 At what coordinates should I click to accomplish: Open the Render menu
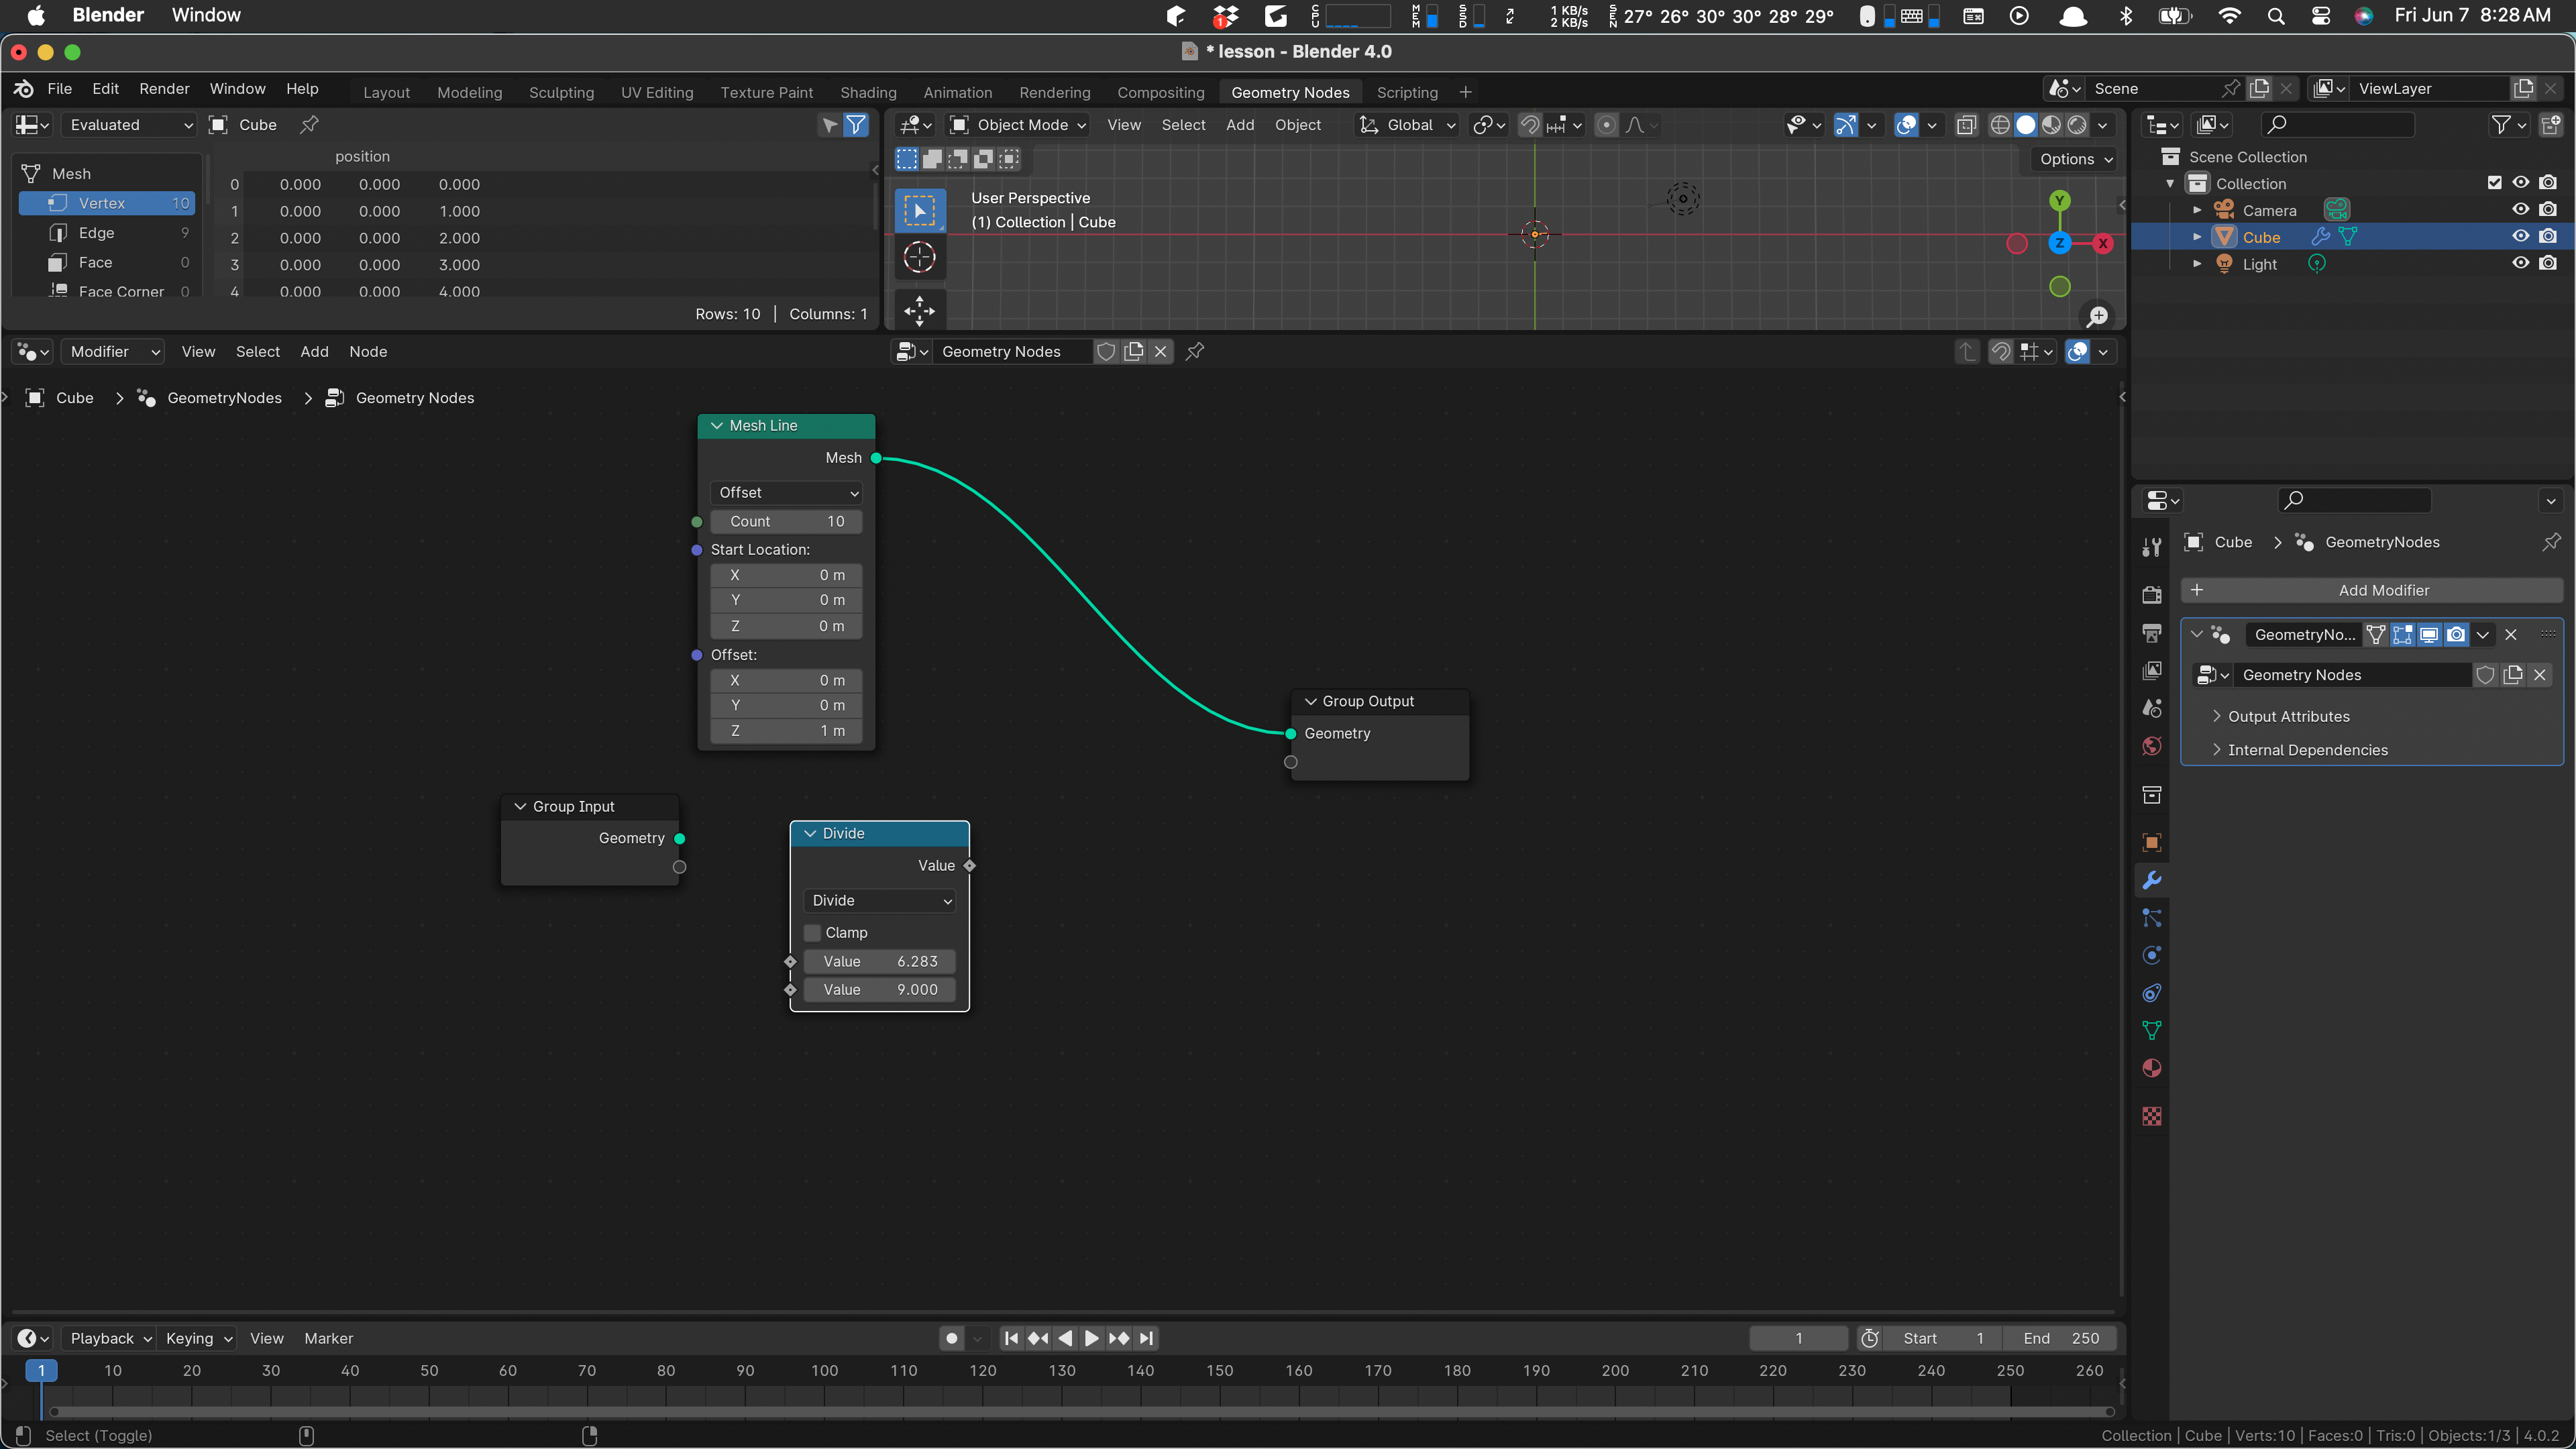click(x=164, y=88)
